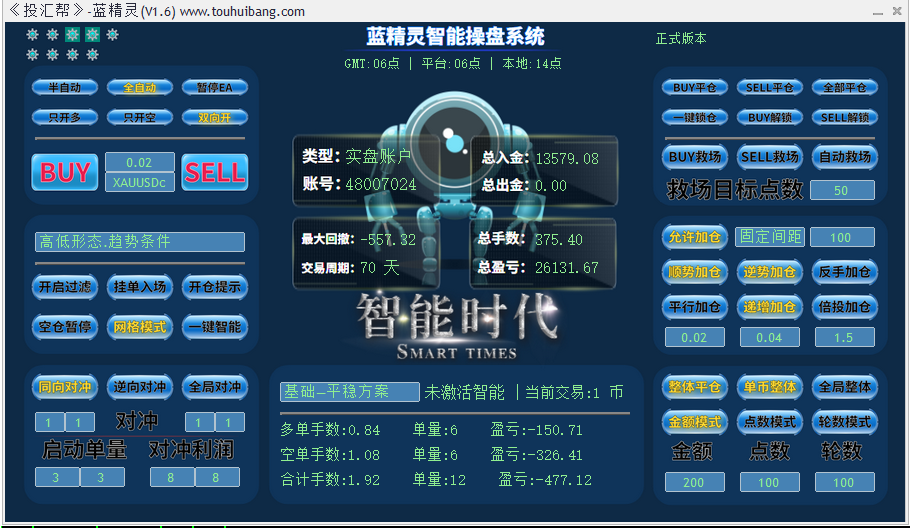Click the 暂停EA pause button
Viewport: 910px width, 528px height.
[x=215, y=88]
